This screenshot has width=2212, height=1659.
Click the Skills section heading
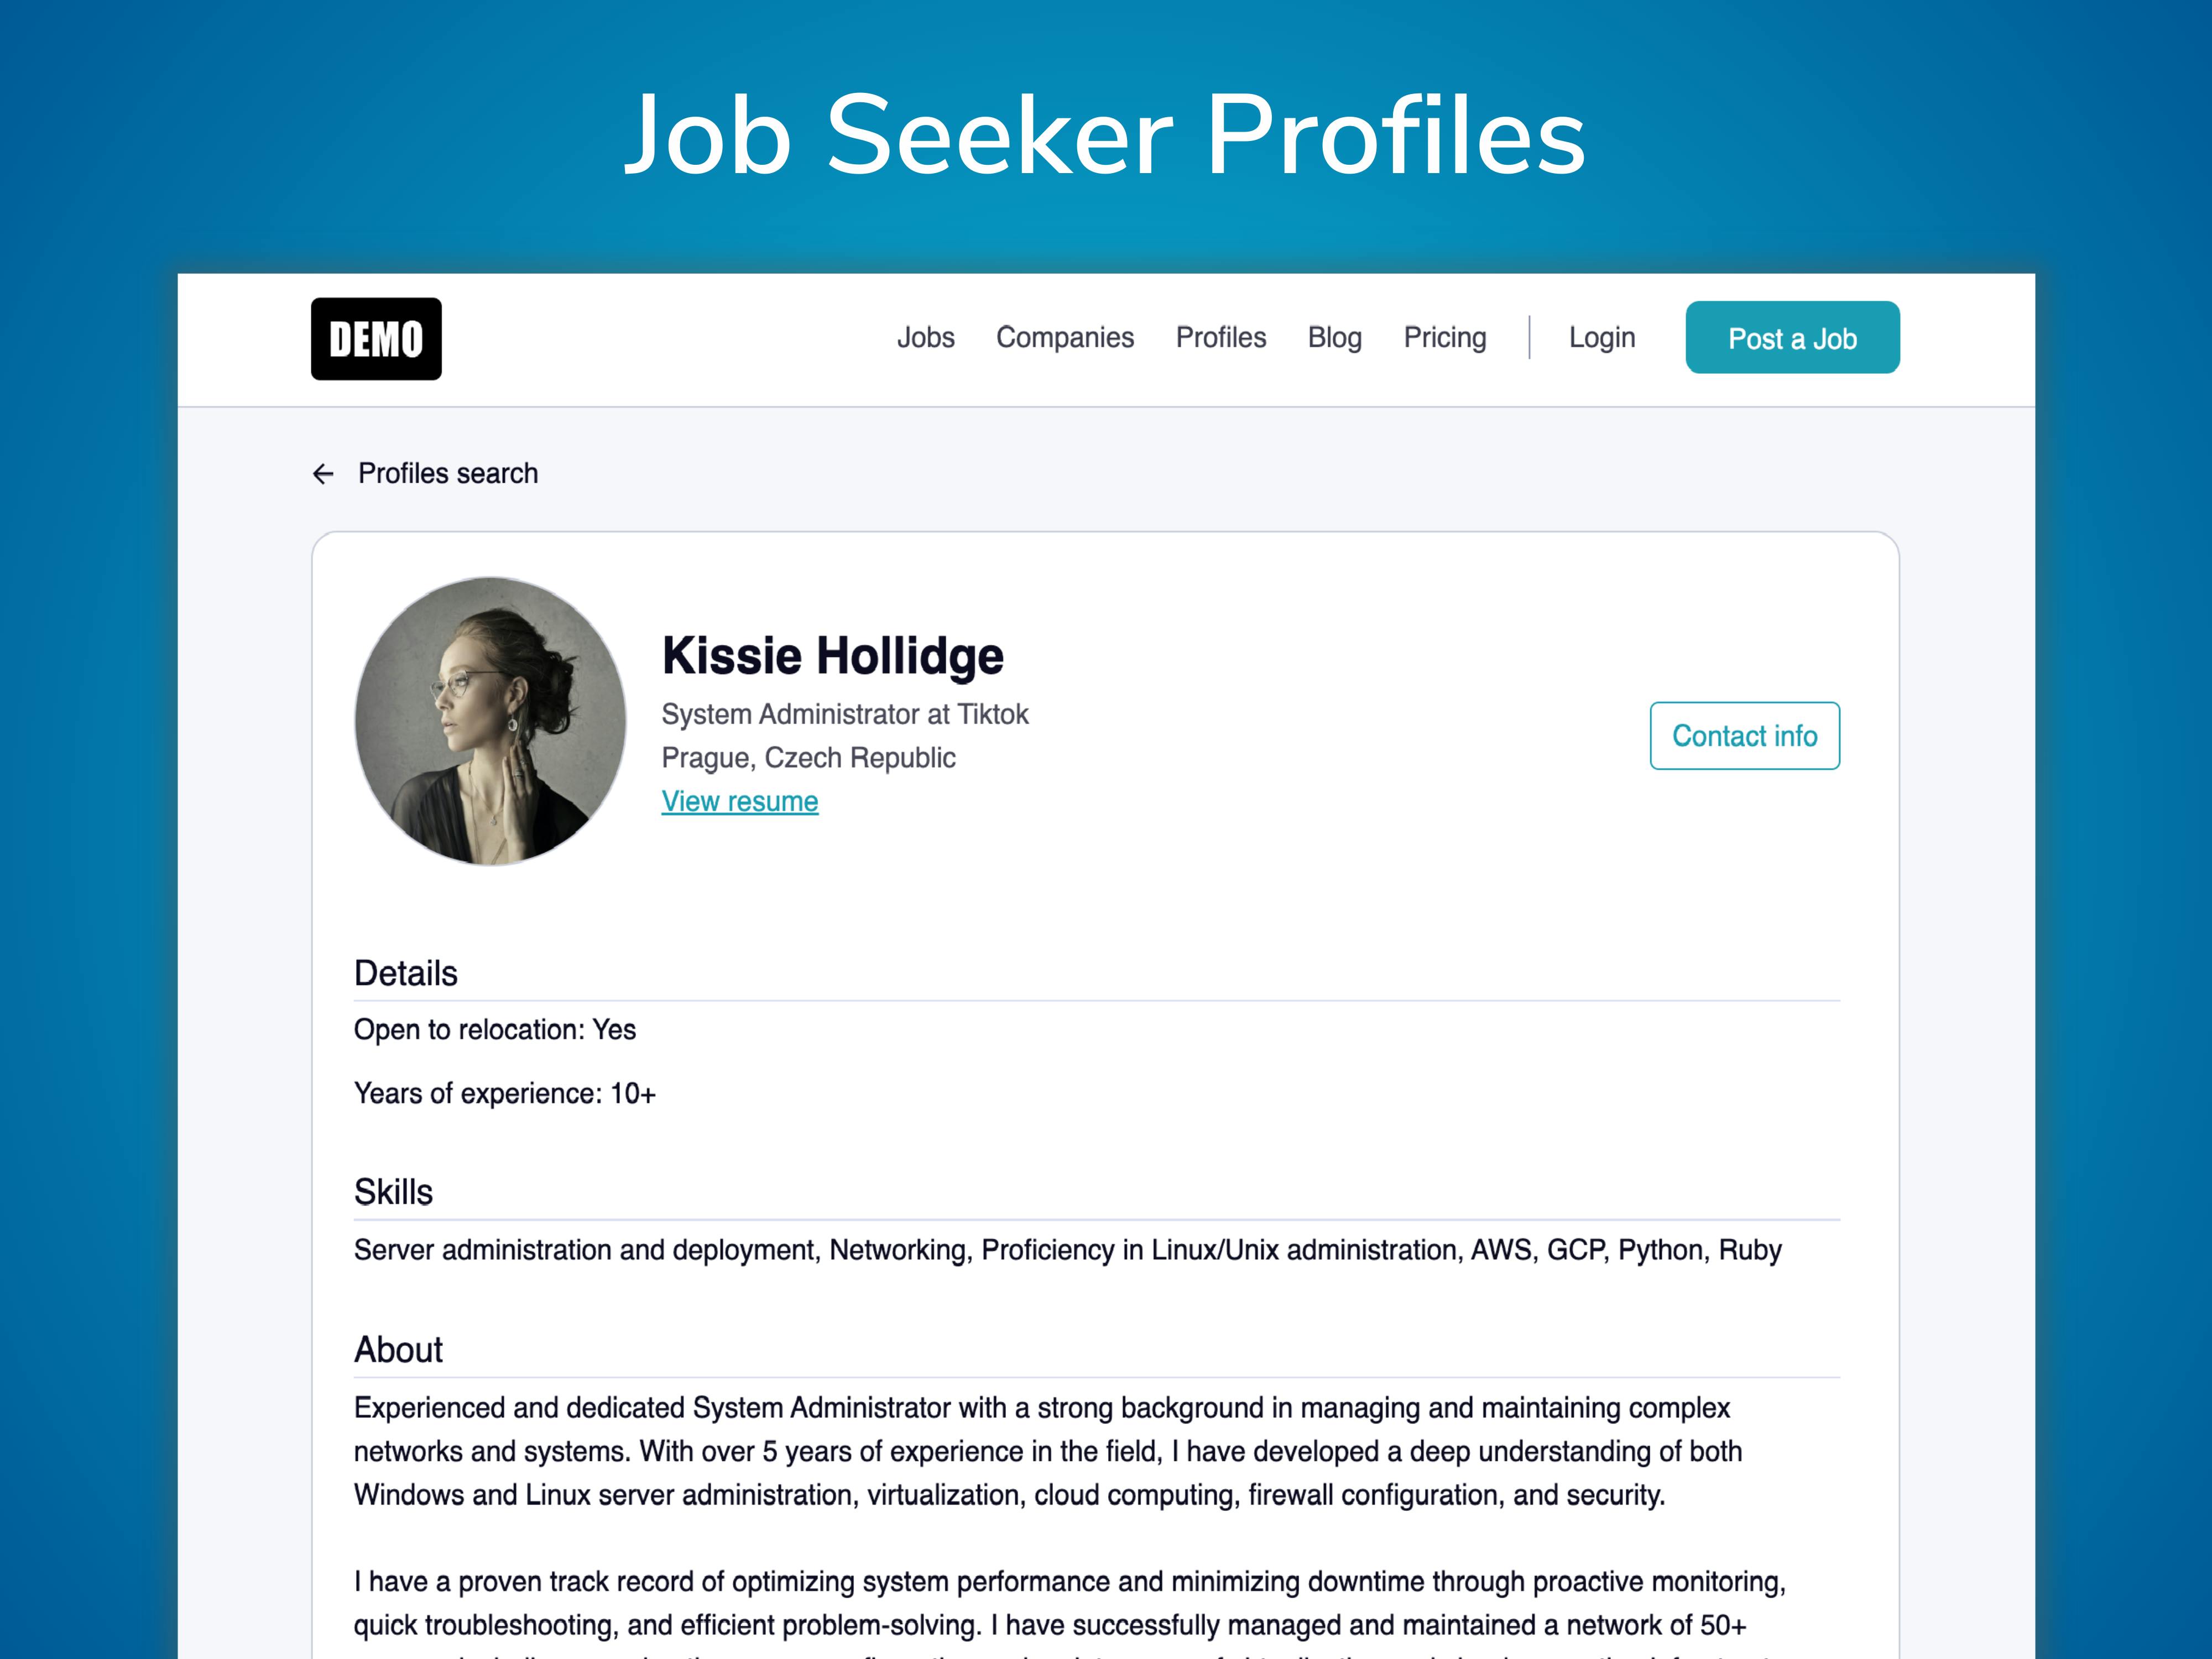(x=393, y=1192)
